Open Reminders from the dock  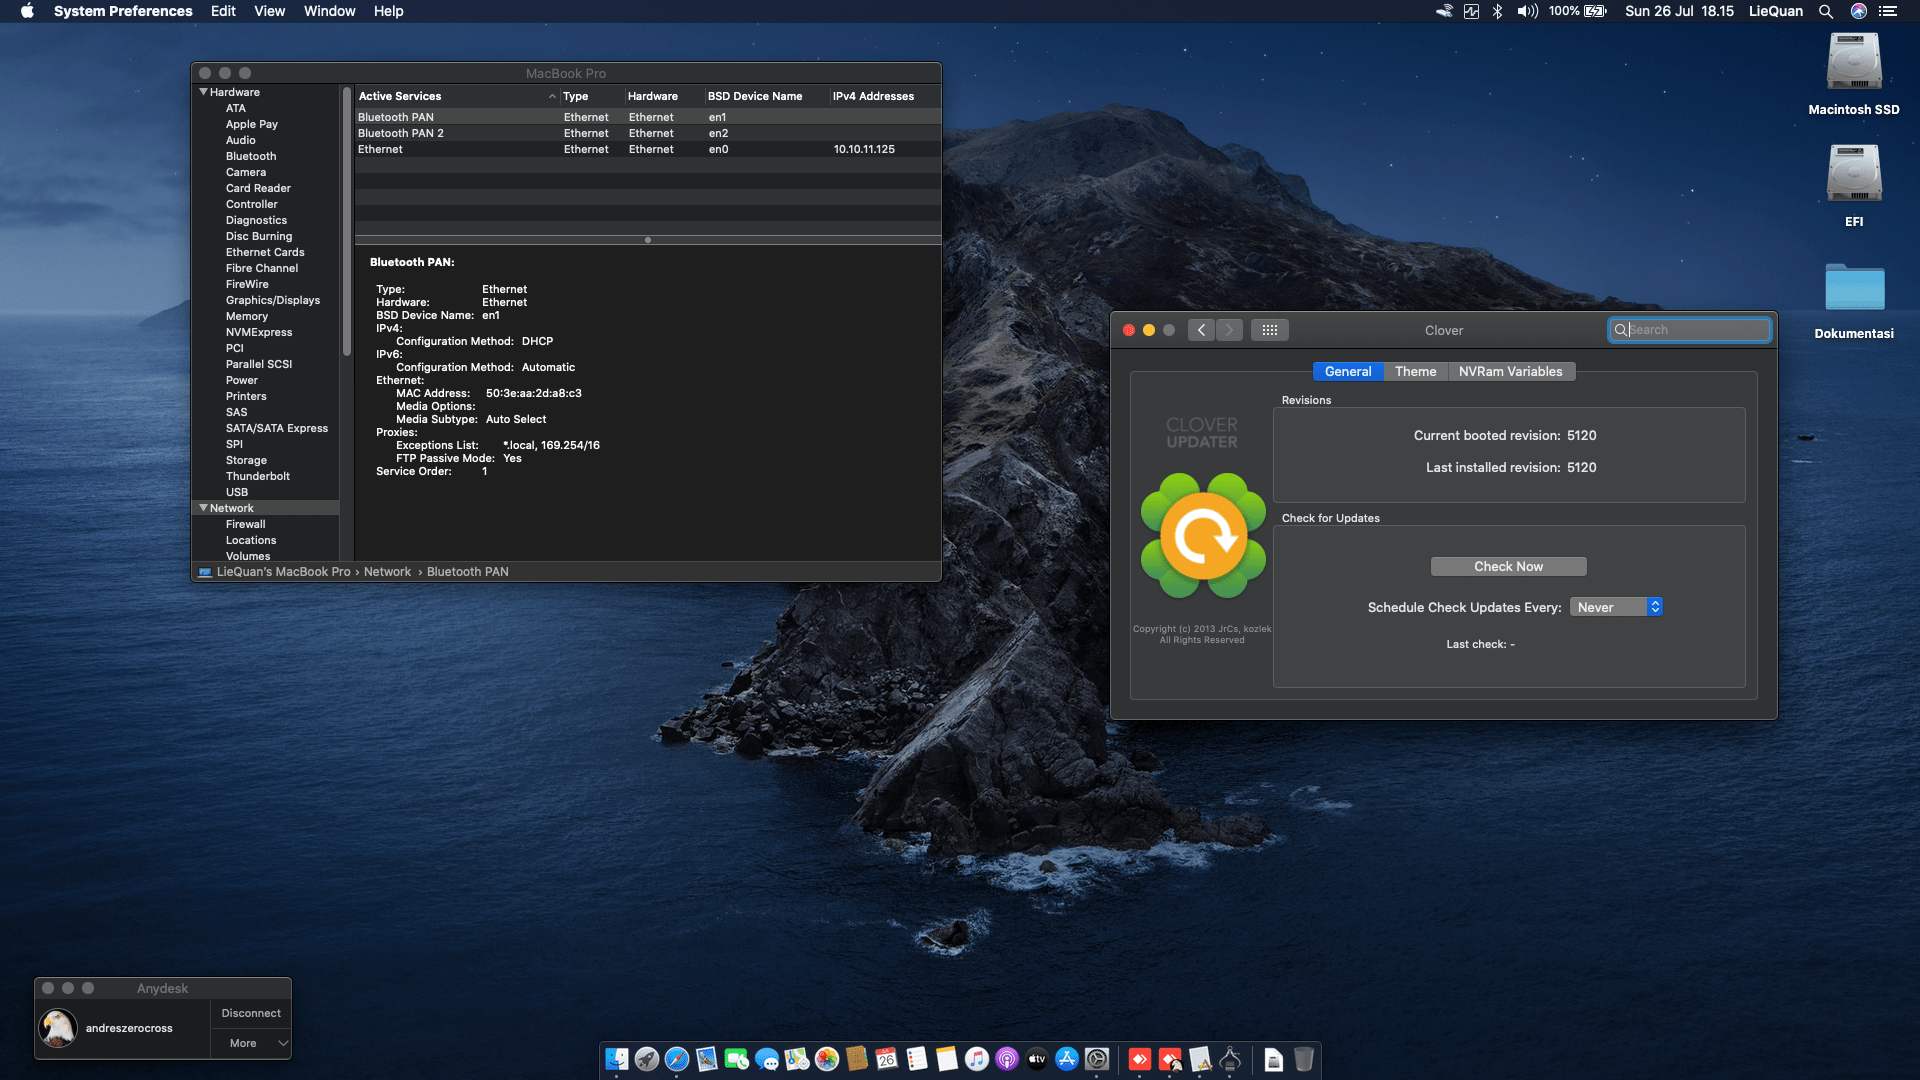(x=917, y=1059)
